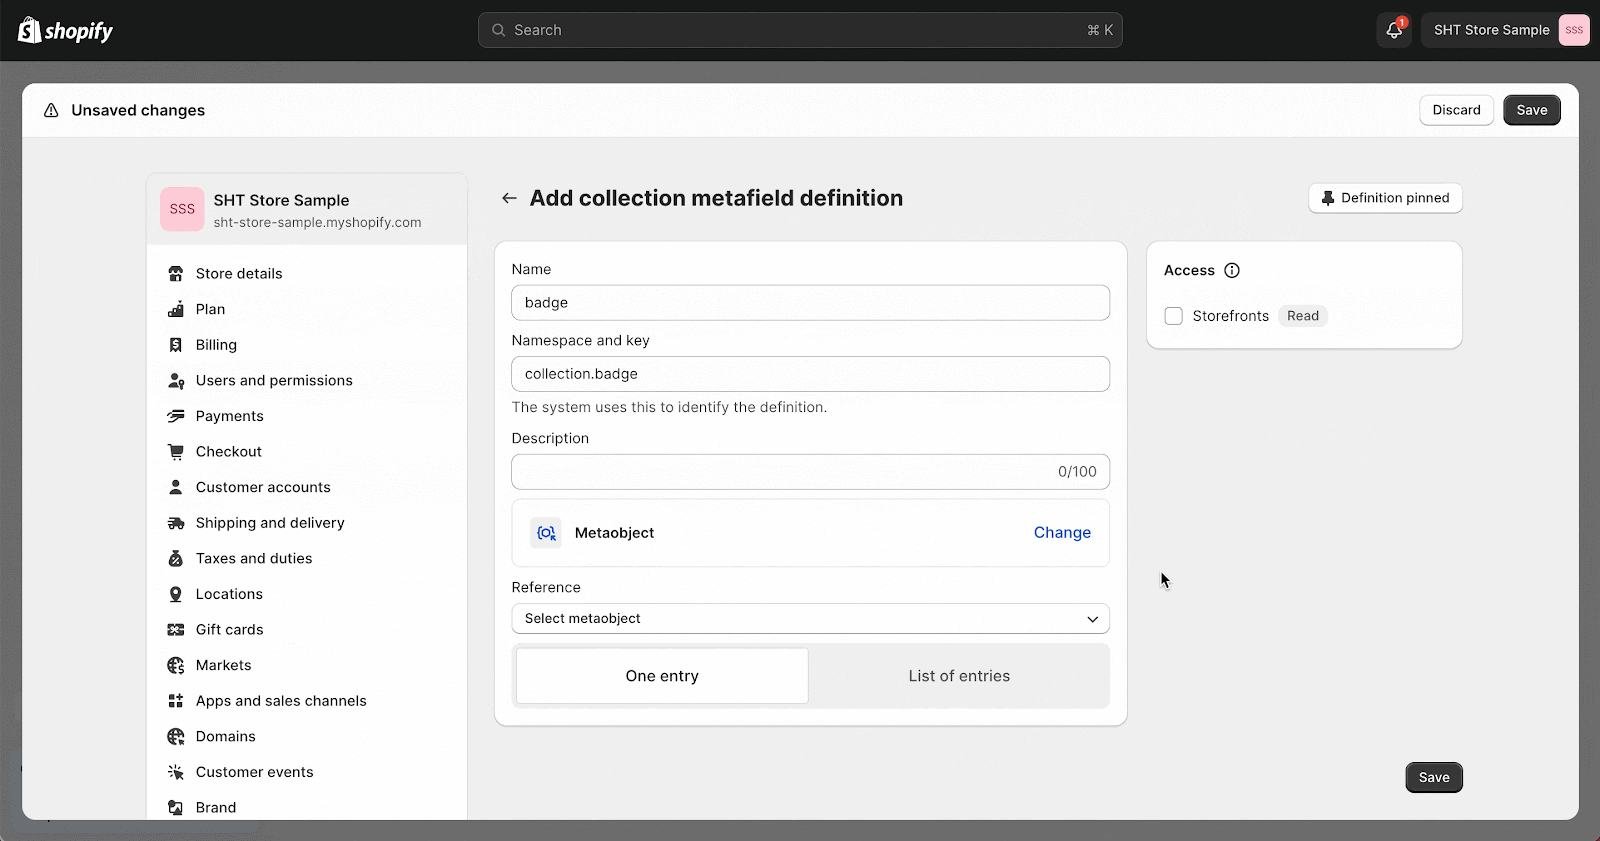The height and width of the screenshot is (841, 1600).
Task: Click the unsaved changes warning icon
Action: click(x=51, y=110)
